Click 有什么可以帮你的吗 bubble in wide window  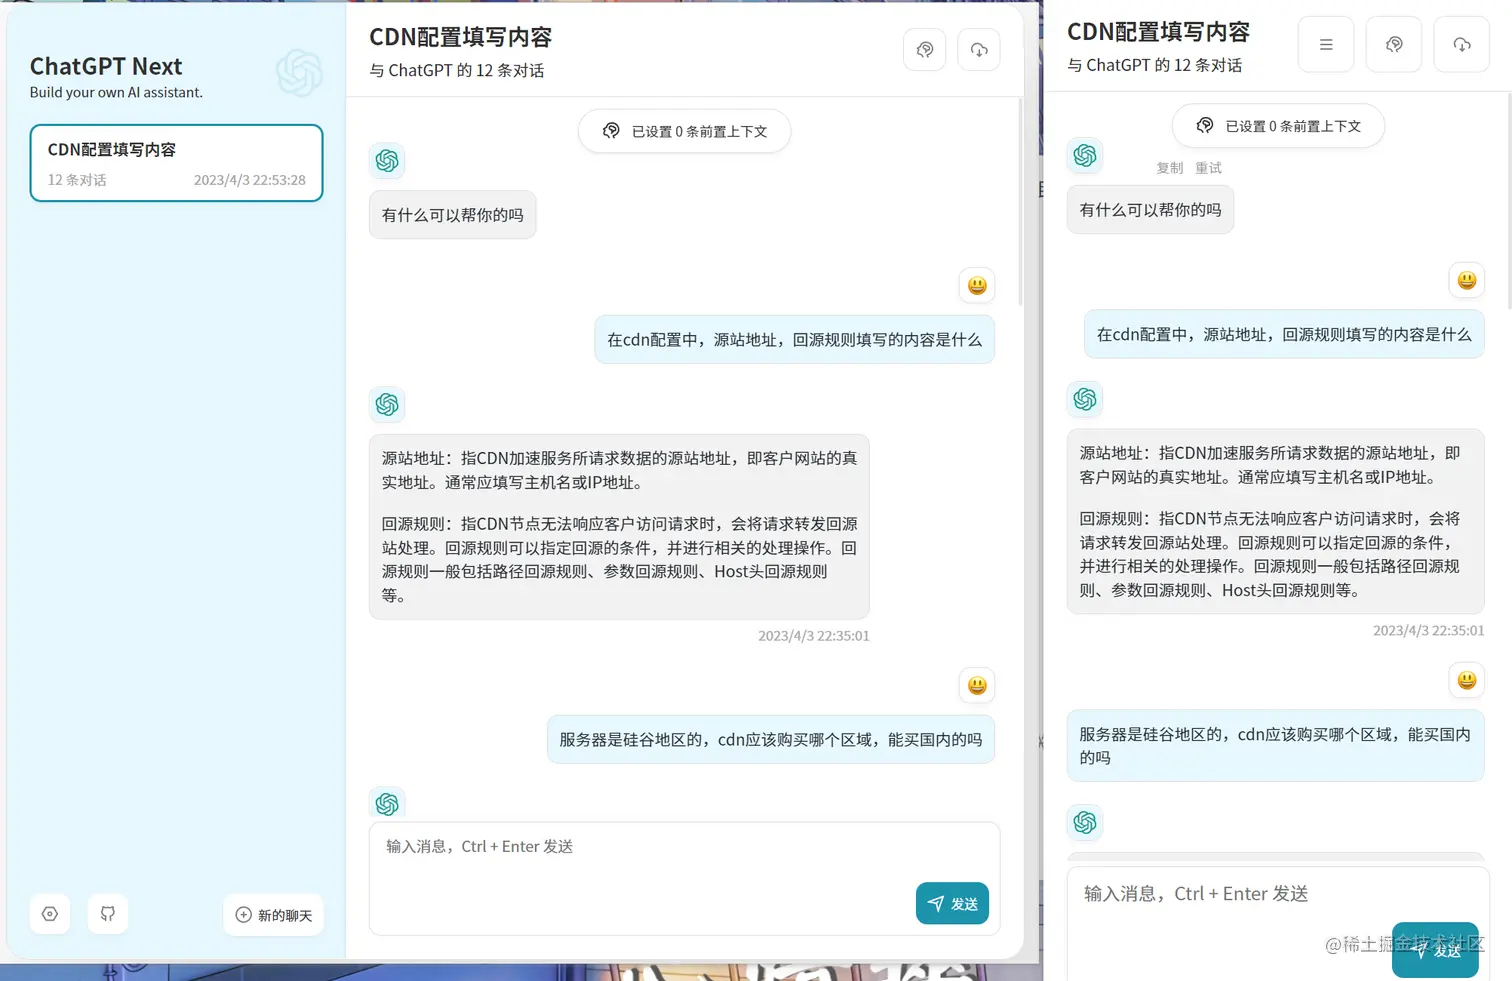tap(452, 215)
